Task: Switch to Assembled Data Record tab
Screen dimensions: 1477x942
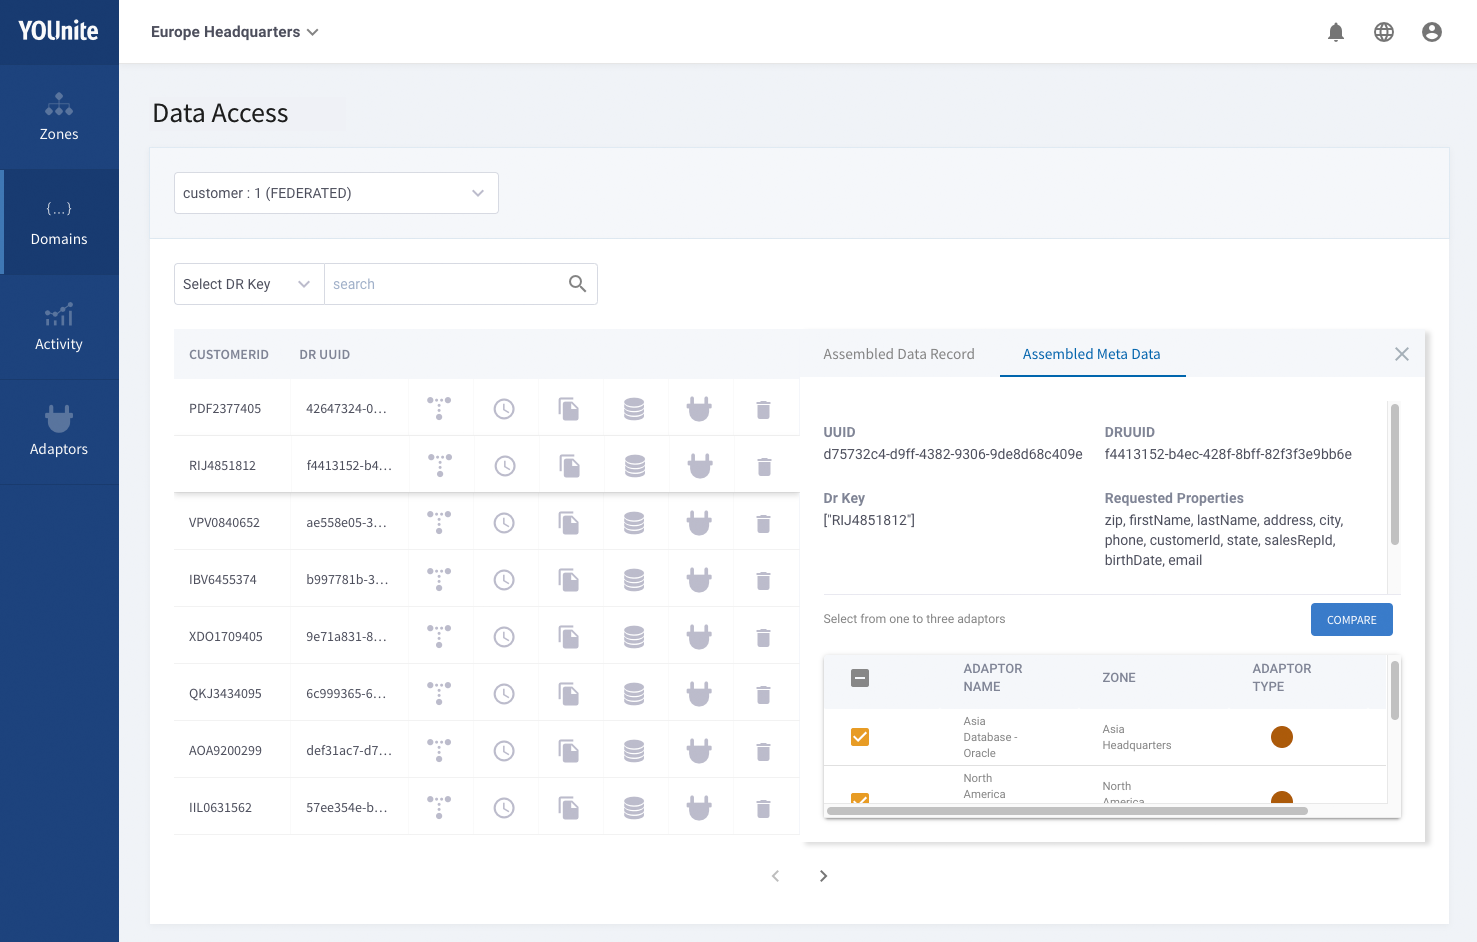Action: coord(899,354)
